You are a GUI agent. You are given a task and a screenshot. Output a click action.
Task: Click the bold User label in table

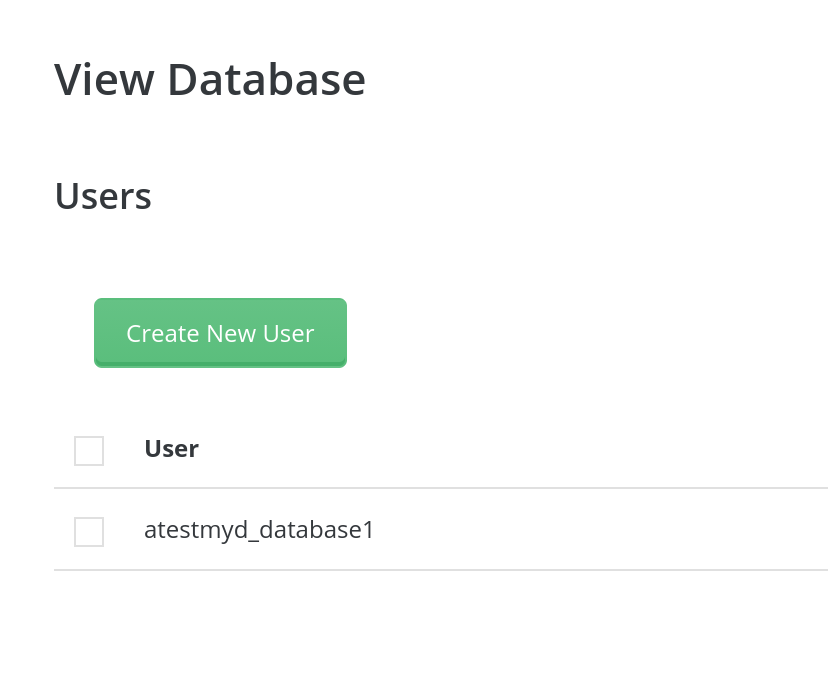coord(171,449)
